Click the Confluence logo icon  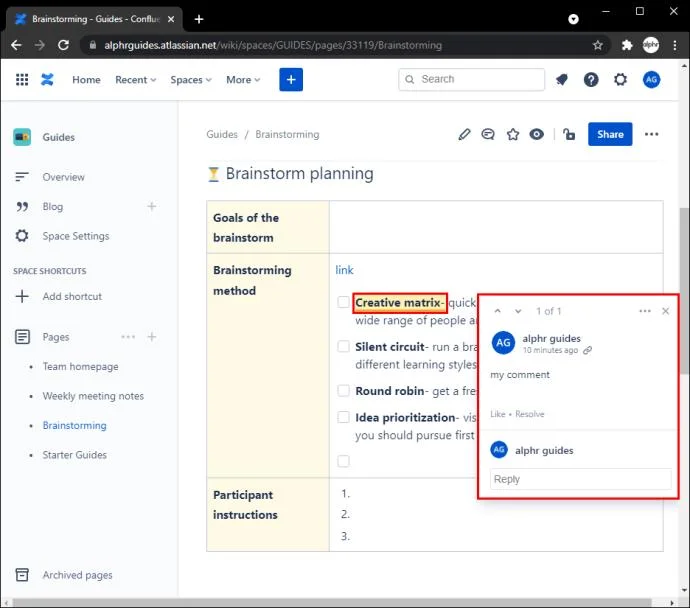pyautogui.click(x=48, y=80)
